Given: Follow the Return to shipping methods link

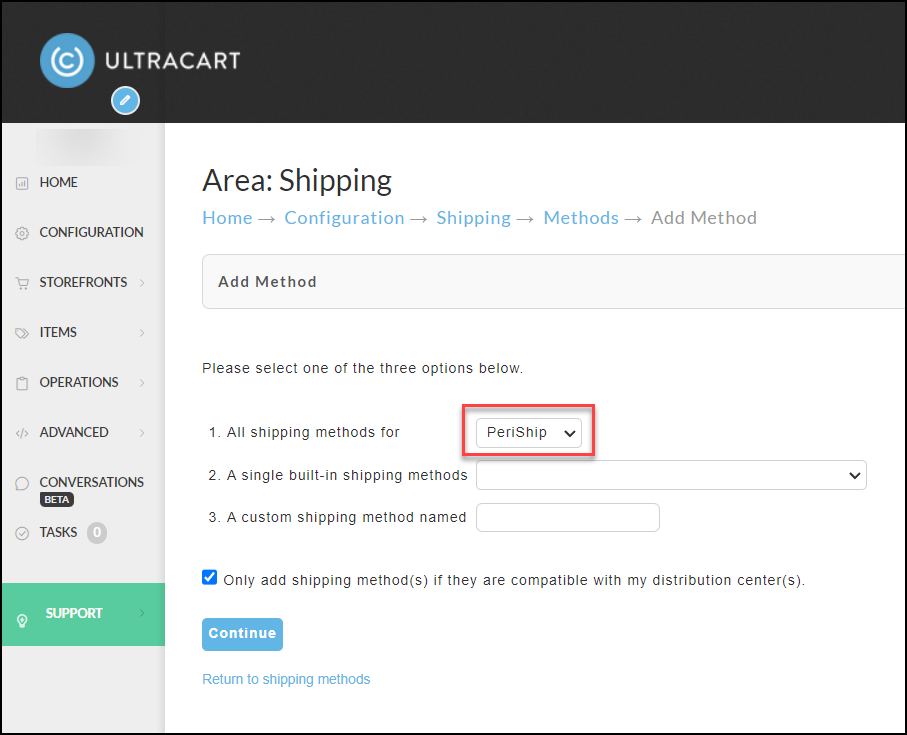Looking at the screenshot, I should [x=286, y=679].
